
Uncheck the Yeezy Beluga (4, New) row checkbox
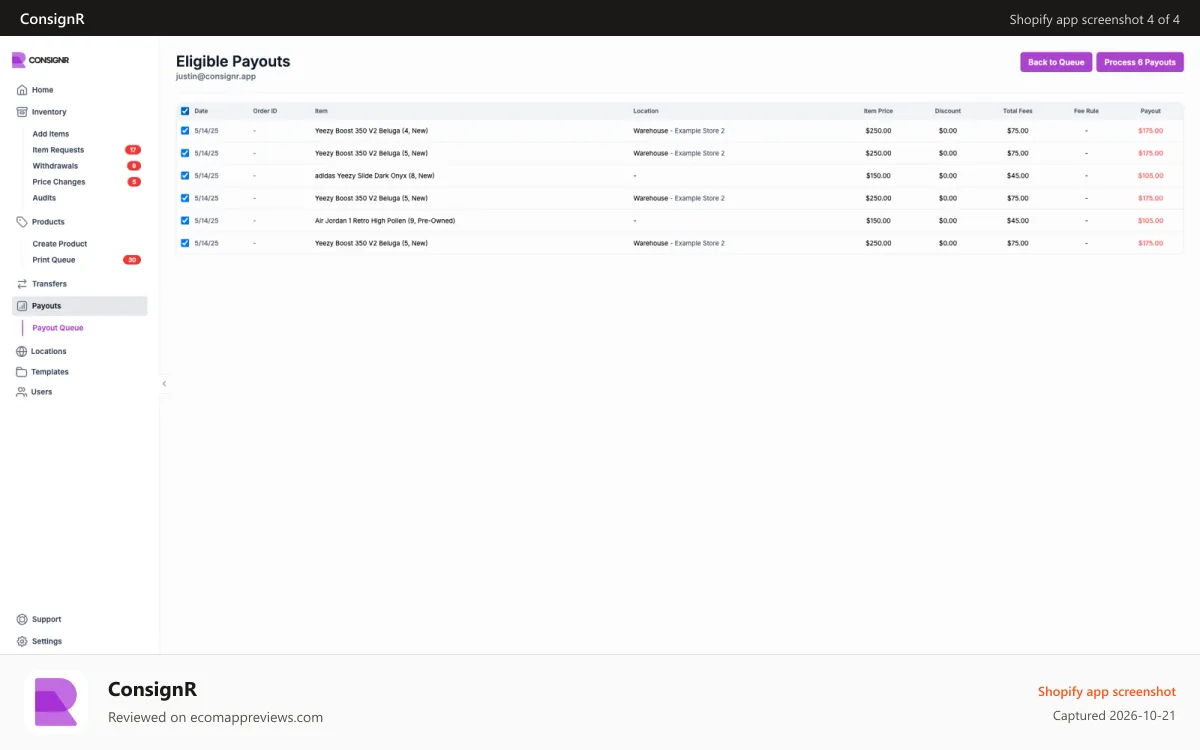(x=185, y=131)
